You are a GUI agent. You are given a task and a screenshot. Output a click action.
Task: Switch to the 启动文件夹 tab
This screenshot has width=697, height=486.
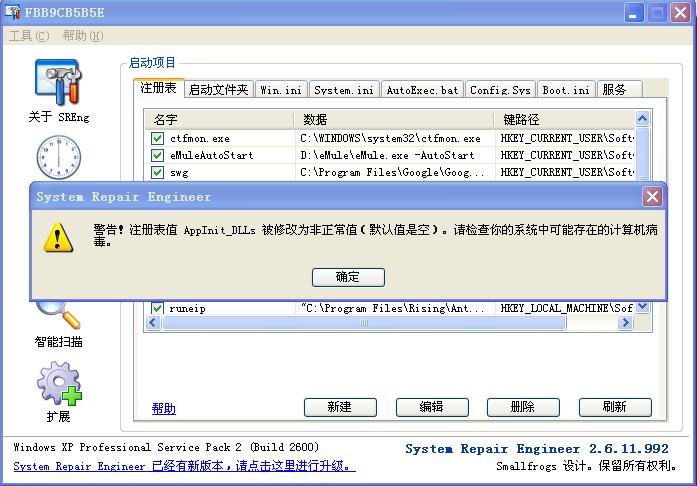(218, 89)
